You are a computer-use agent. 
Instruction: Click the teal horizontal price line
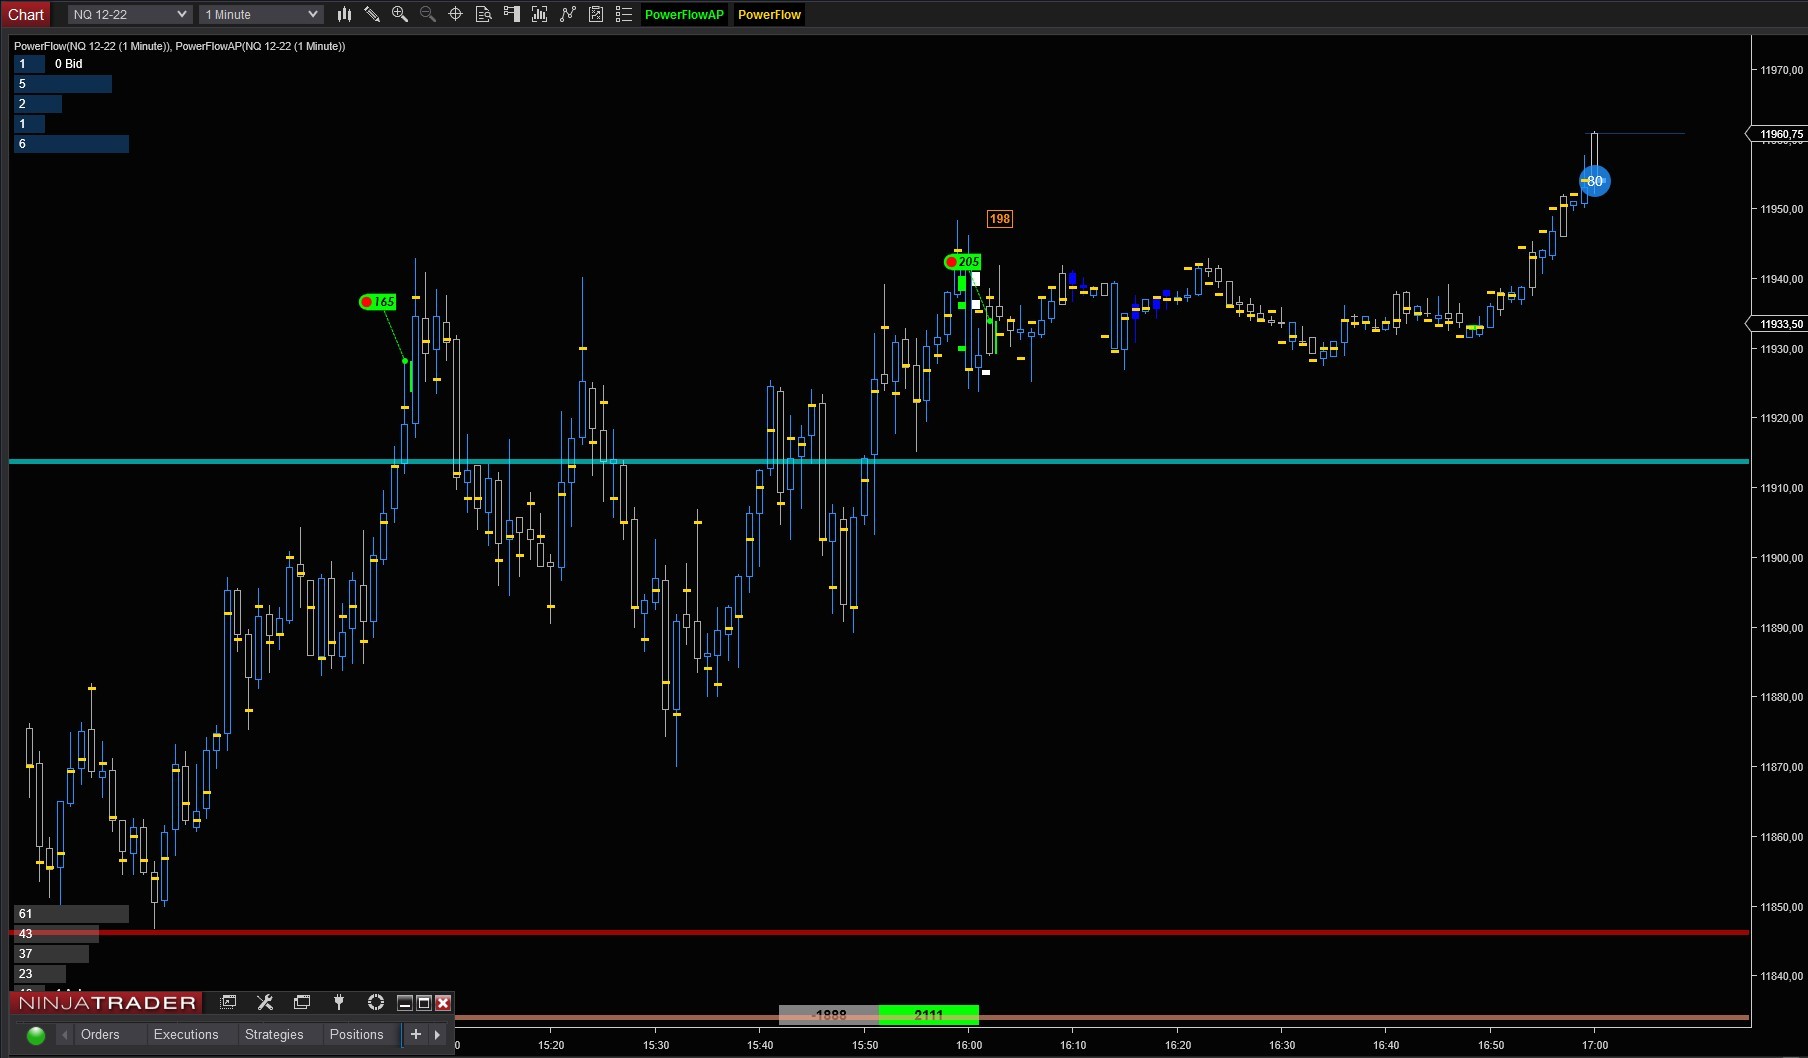880,461
